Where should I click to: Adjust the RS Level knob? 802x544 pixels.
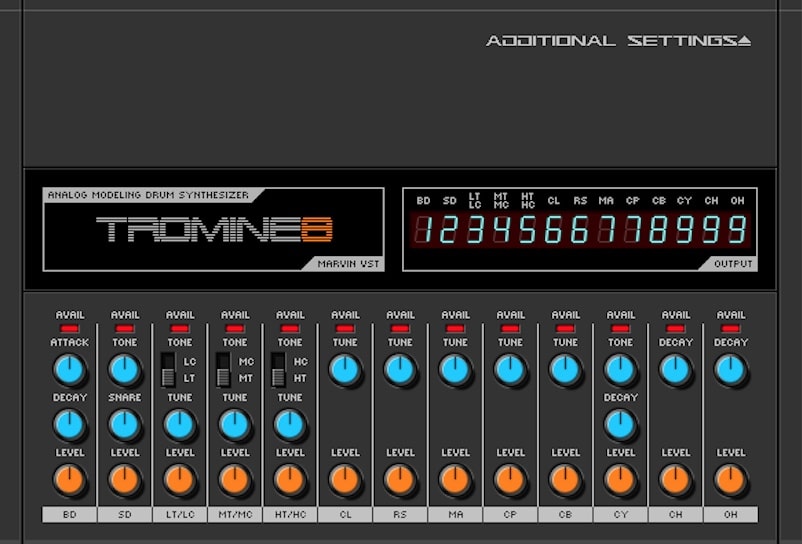[x=400, y=480]
